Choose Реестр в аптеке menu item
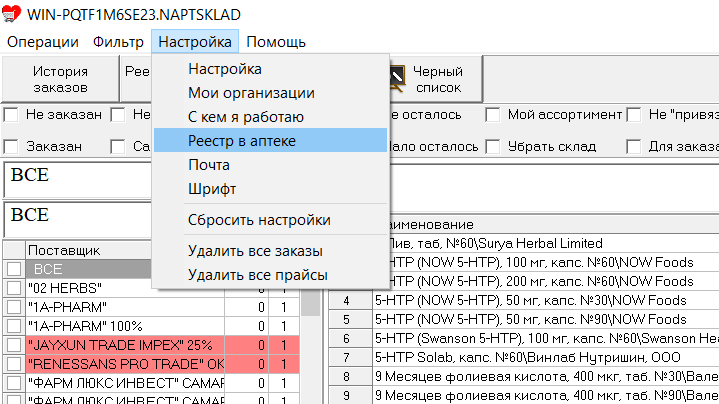Image resolution: width=719 pixels, height=404 pixels. pos(271,140)
